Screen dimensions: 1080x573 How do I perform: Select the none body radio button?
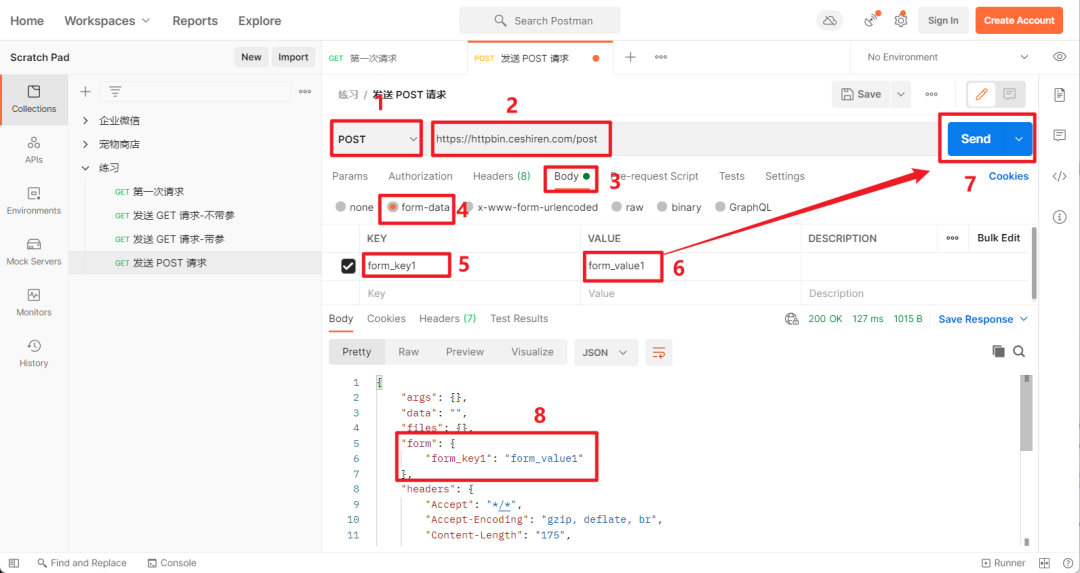(340, 207)
